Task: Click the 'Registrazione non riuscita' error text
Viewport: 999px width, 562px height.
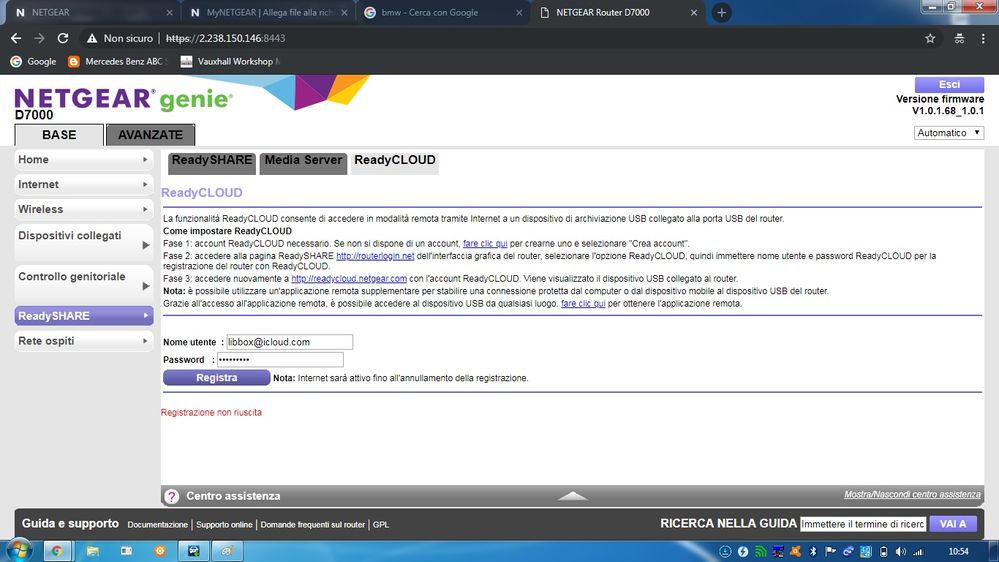Action: coord(211,413)
